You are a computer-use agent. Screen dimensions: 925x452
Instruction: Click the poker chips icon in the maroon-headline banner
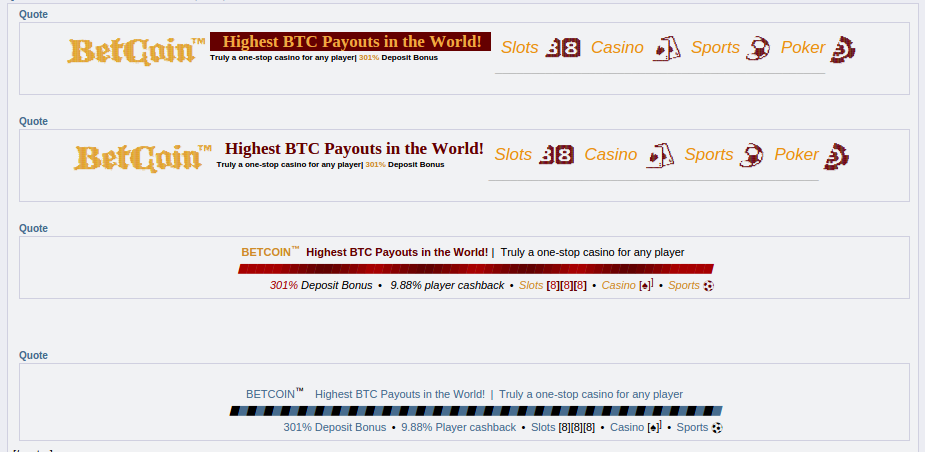tap(843, 49)
